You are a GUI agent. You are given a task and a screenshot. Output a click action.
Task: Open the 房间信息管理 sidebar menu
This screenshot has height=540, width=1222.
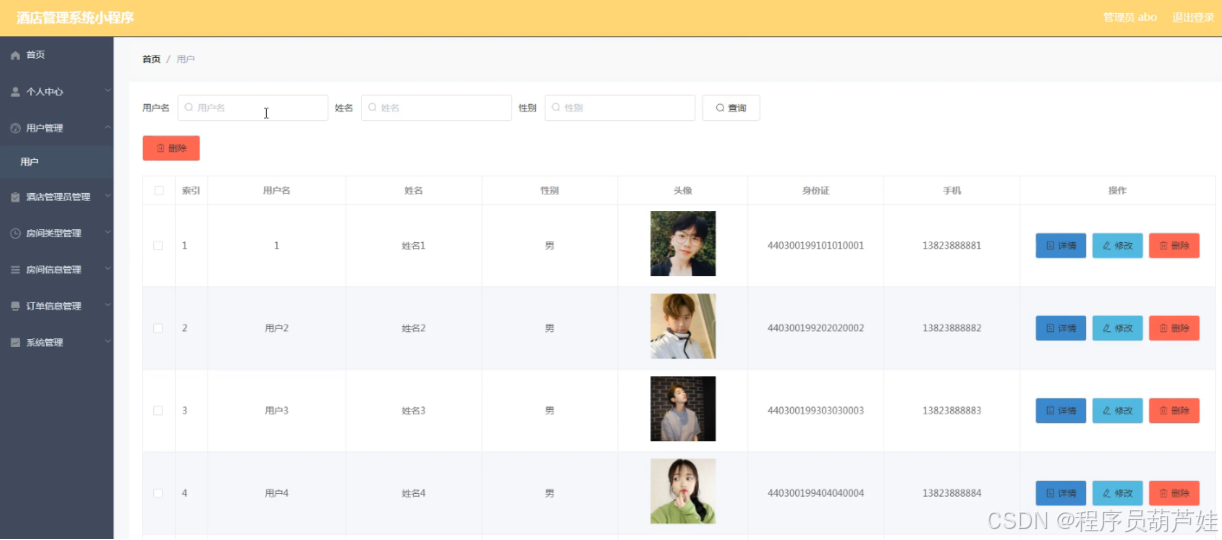tap(56, 270)
